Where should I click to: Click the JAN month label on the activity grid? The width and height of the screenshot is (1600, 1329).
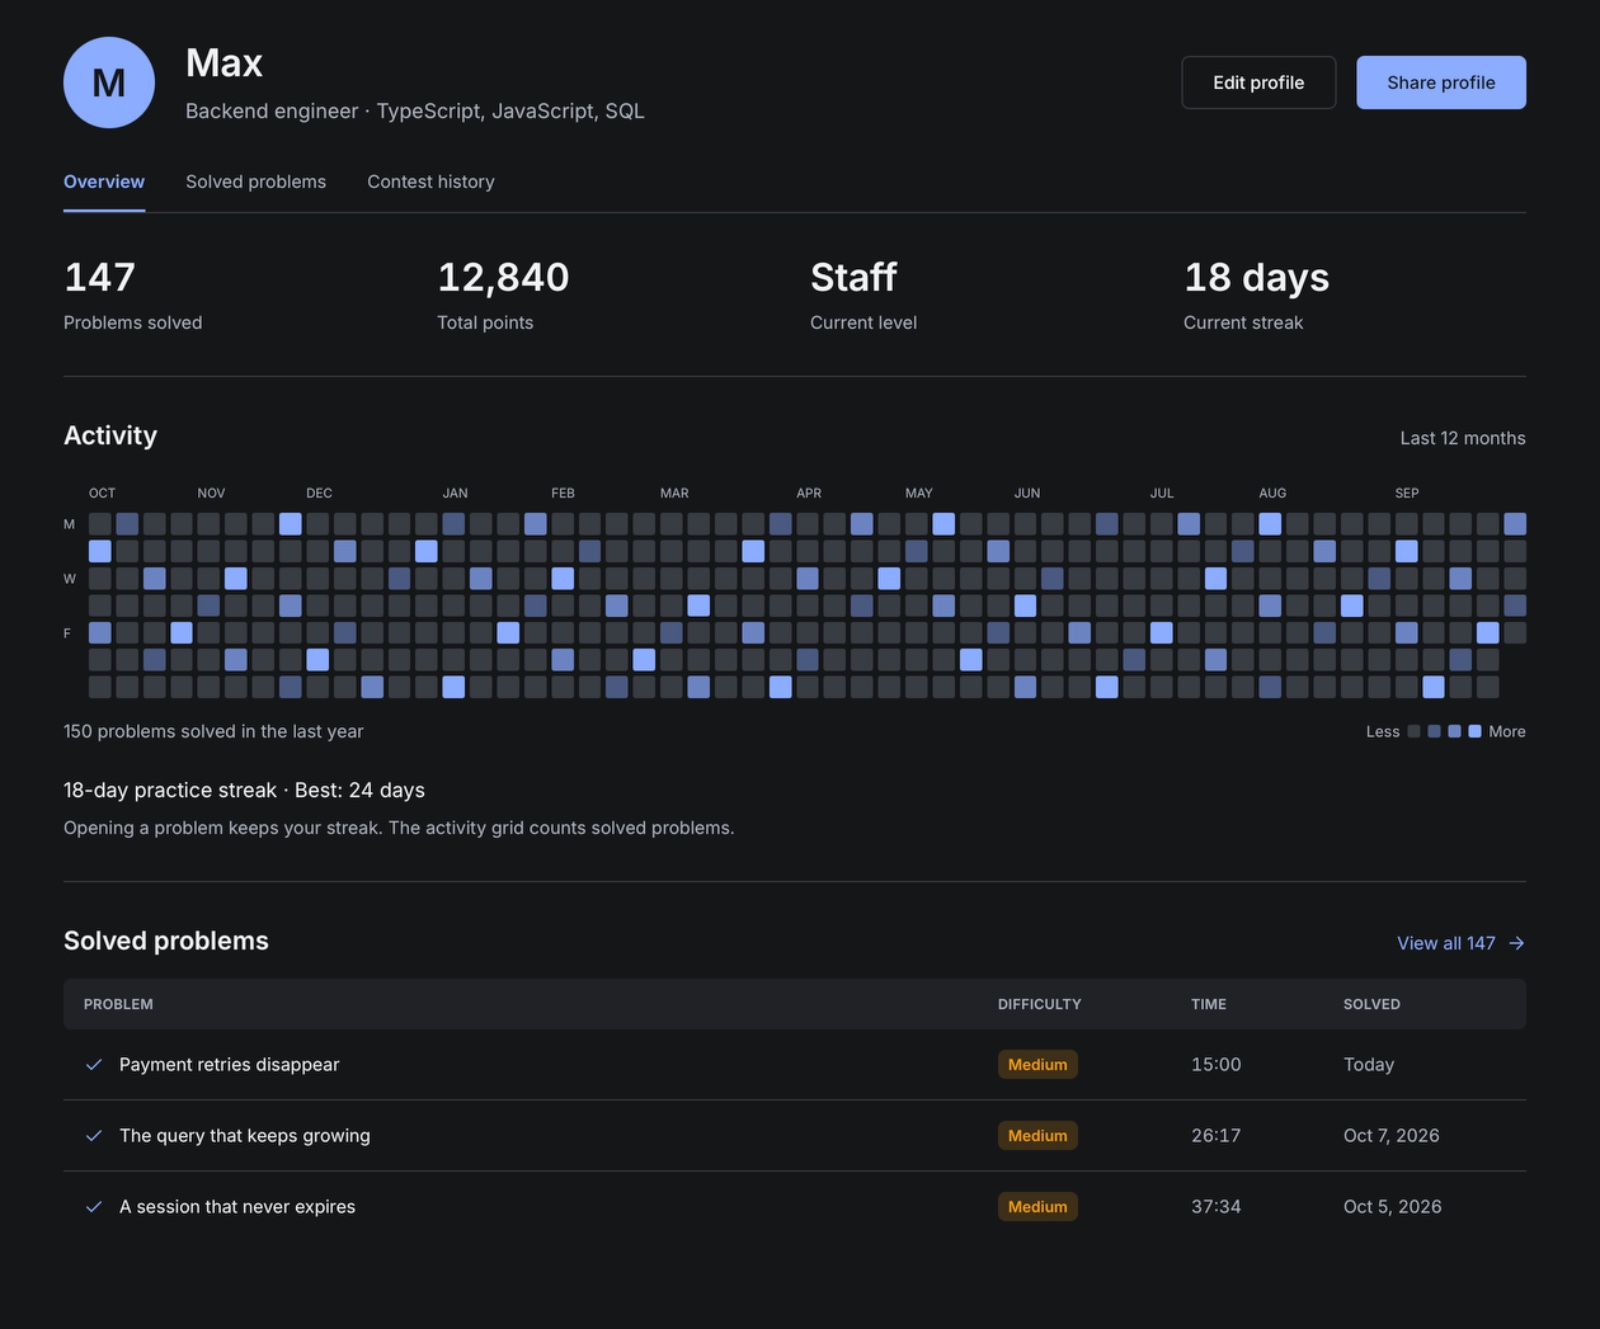coord(455,493)
